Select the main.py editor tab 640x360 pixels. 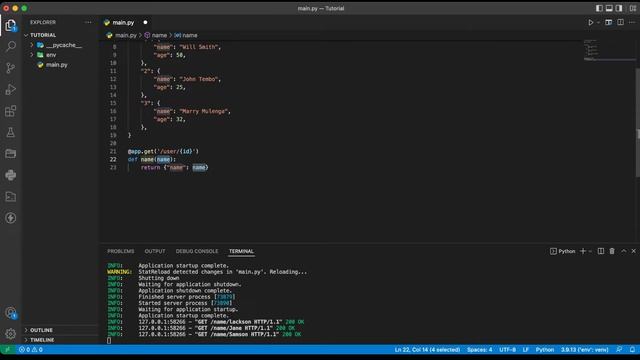[x=123, y=22]
